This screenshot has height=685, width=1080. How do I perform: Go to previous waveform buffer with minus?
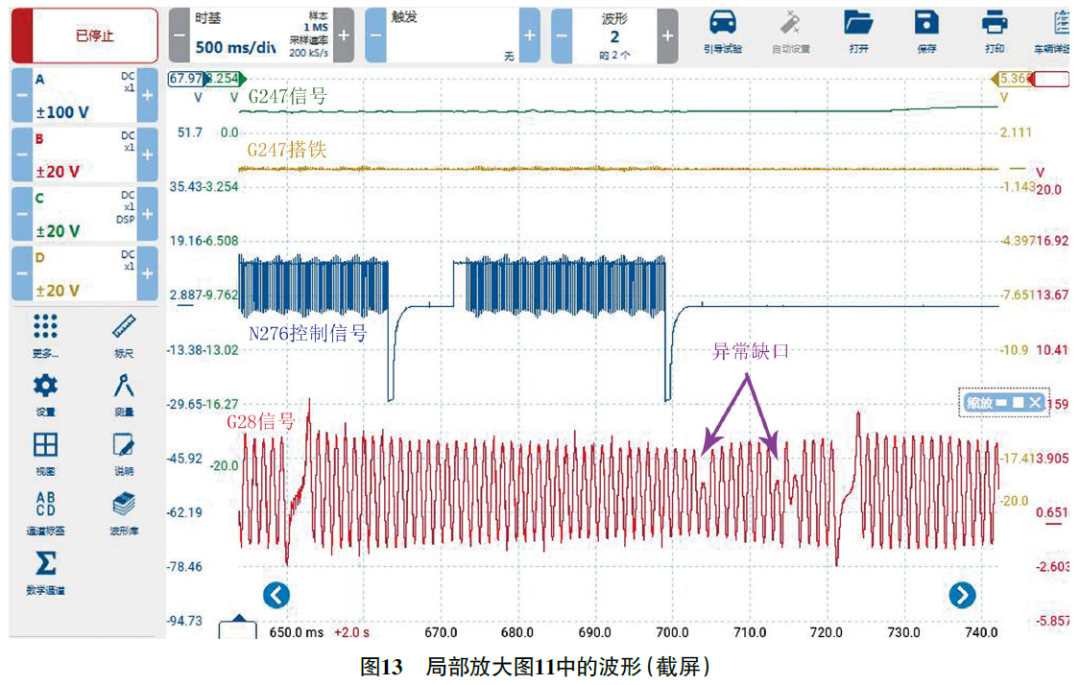561,35
